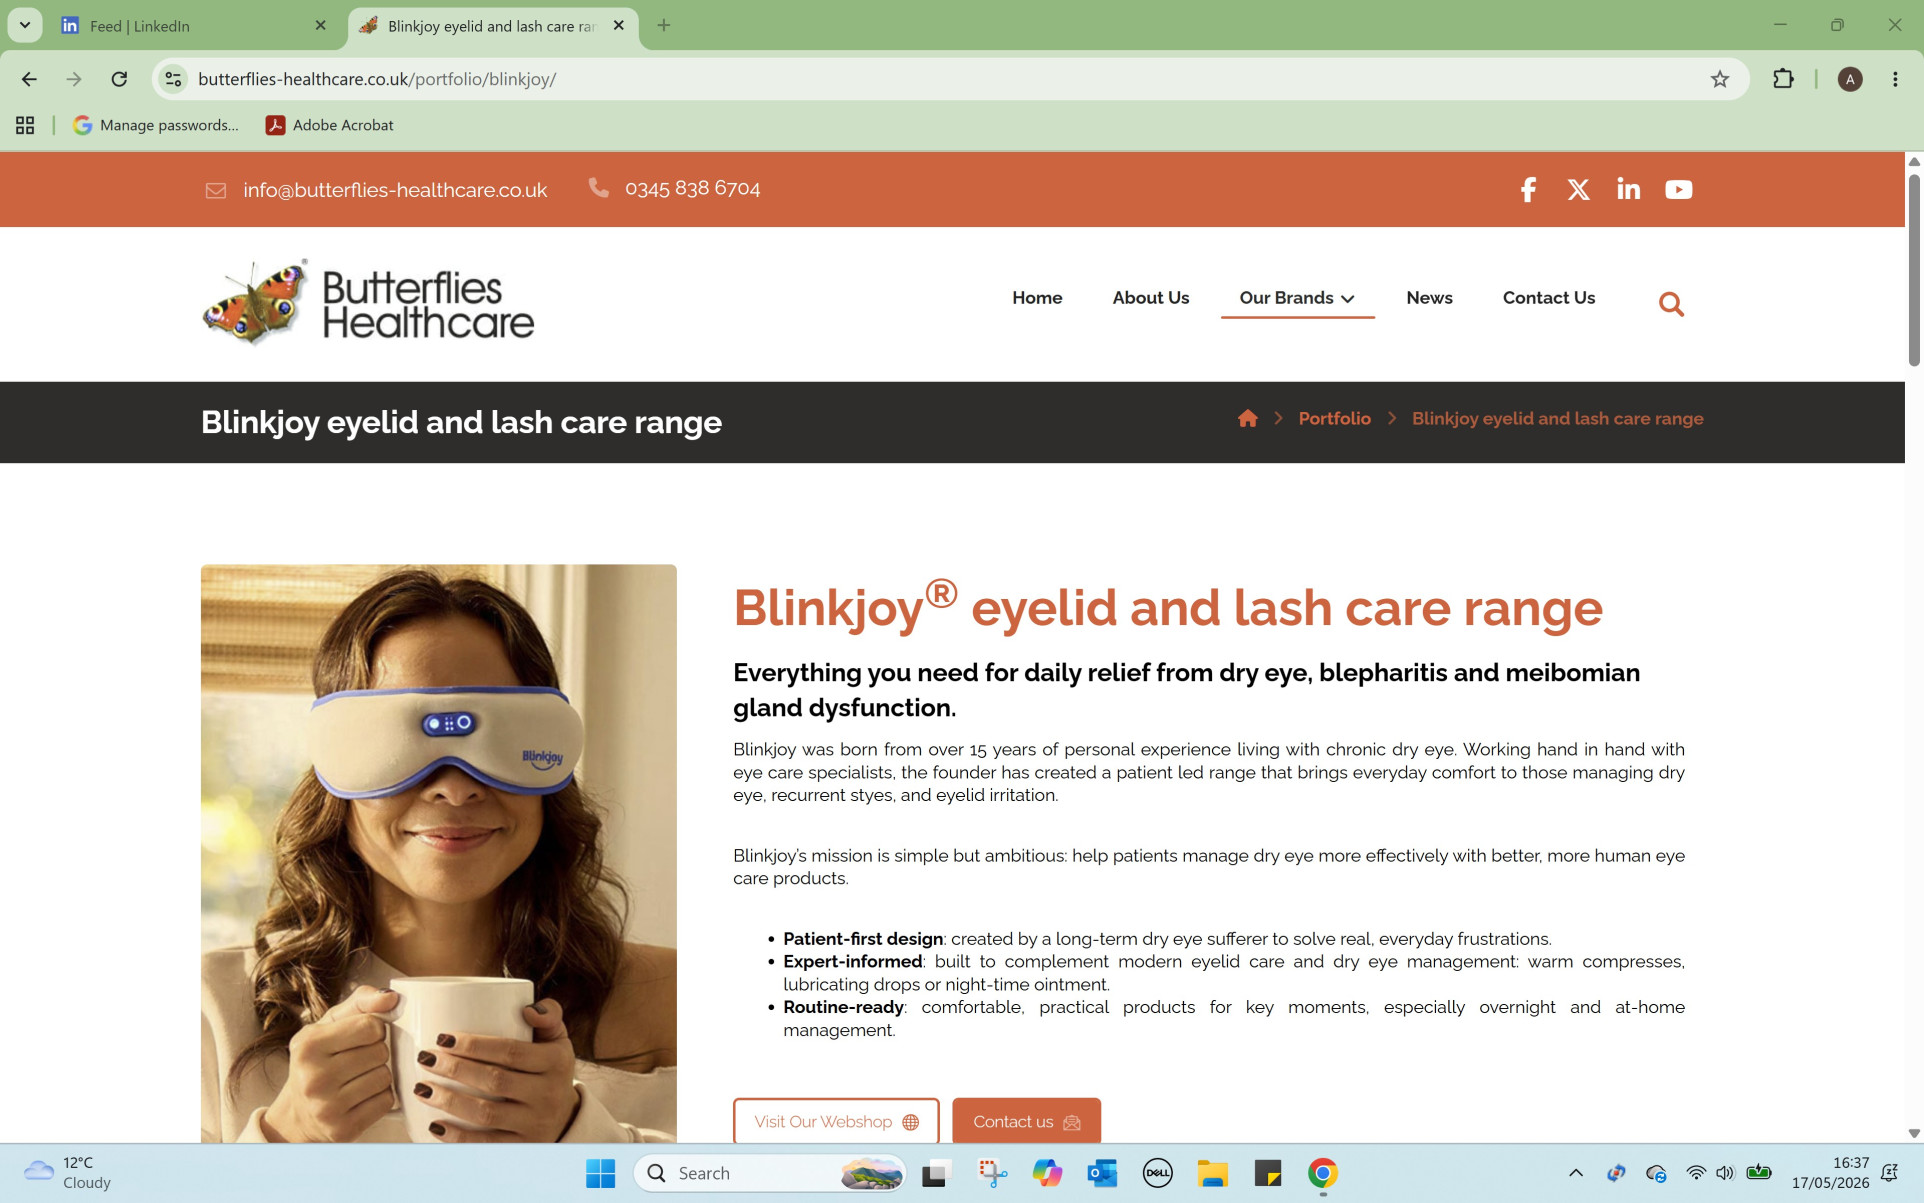Open the Adobe Acrobat bookmark
Image resolution: width=1924 pixels, height=1203 pixels.
point(330,125)
